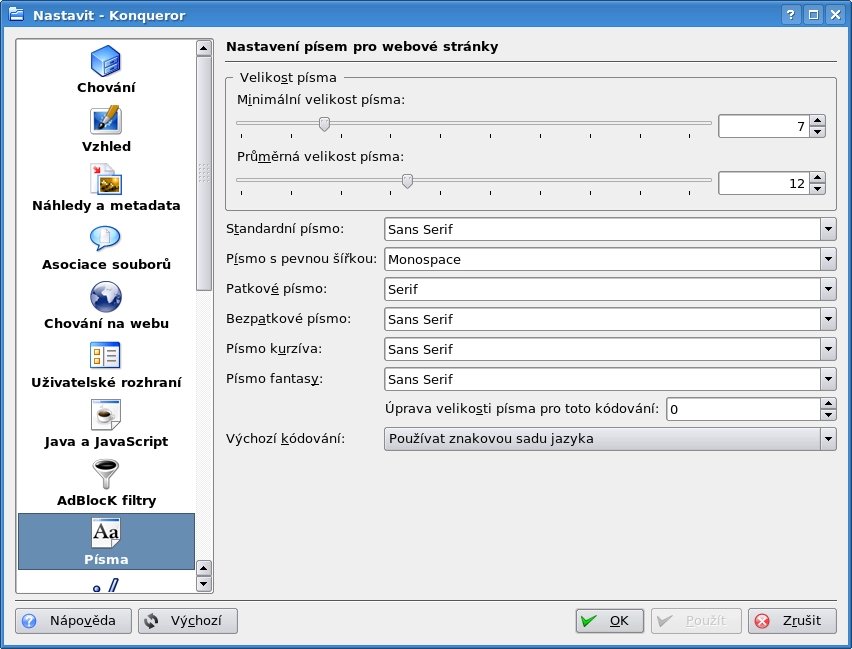Click the Nápověda button
The image size is (852, 649).
(x=73, y=621)
